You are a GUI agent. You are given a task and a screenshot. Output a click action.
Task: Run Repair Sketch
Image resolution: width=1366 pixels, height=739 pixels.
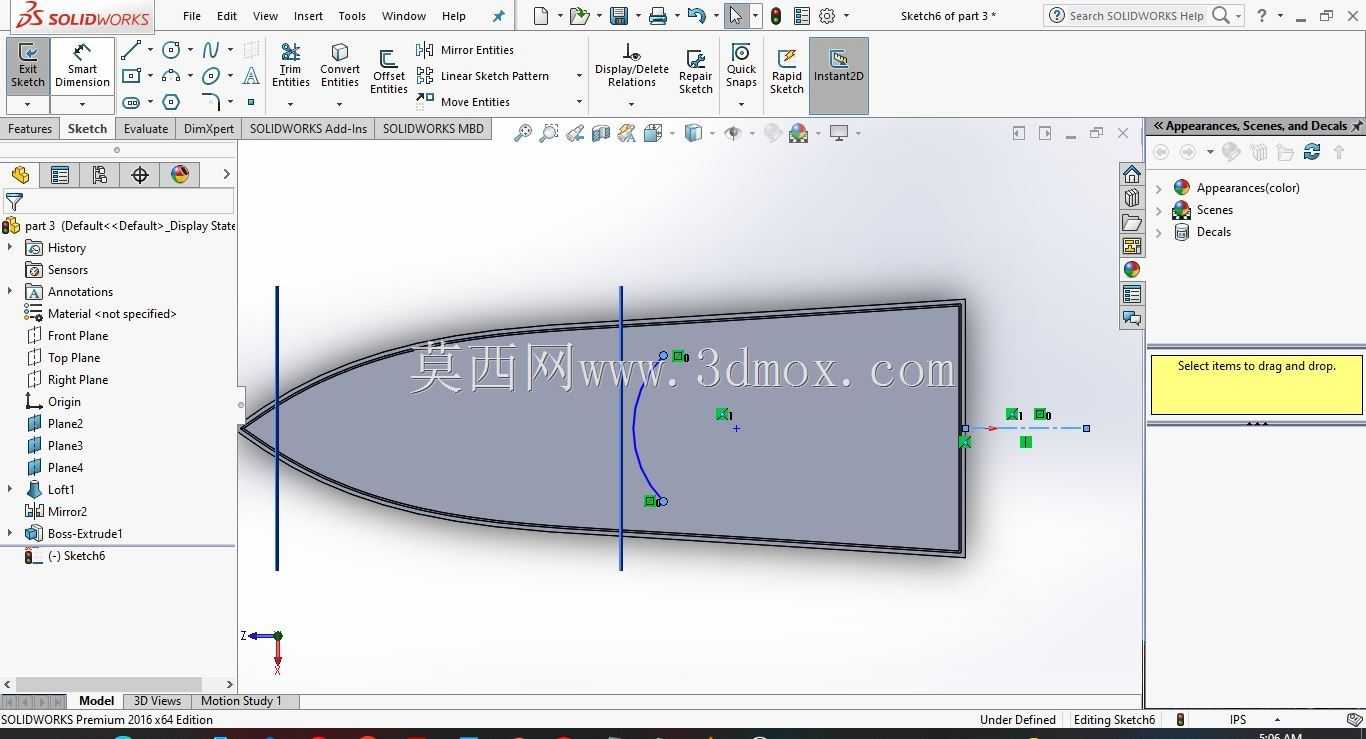coord(696,72)
